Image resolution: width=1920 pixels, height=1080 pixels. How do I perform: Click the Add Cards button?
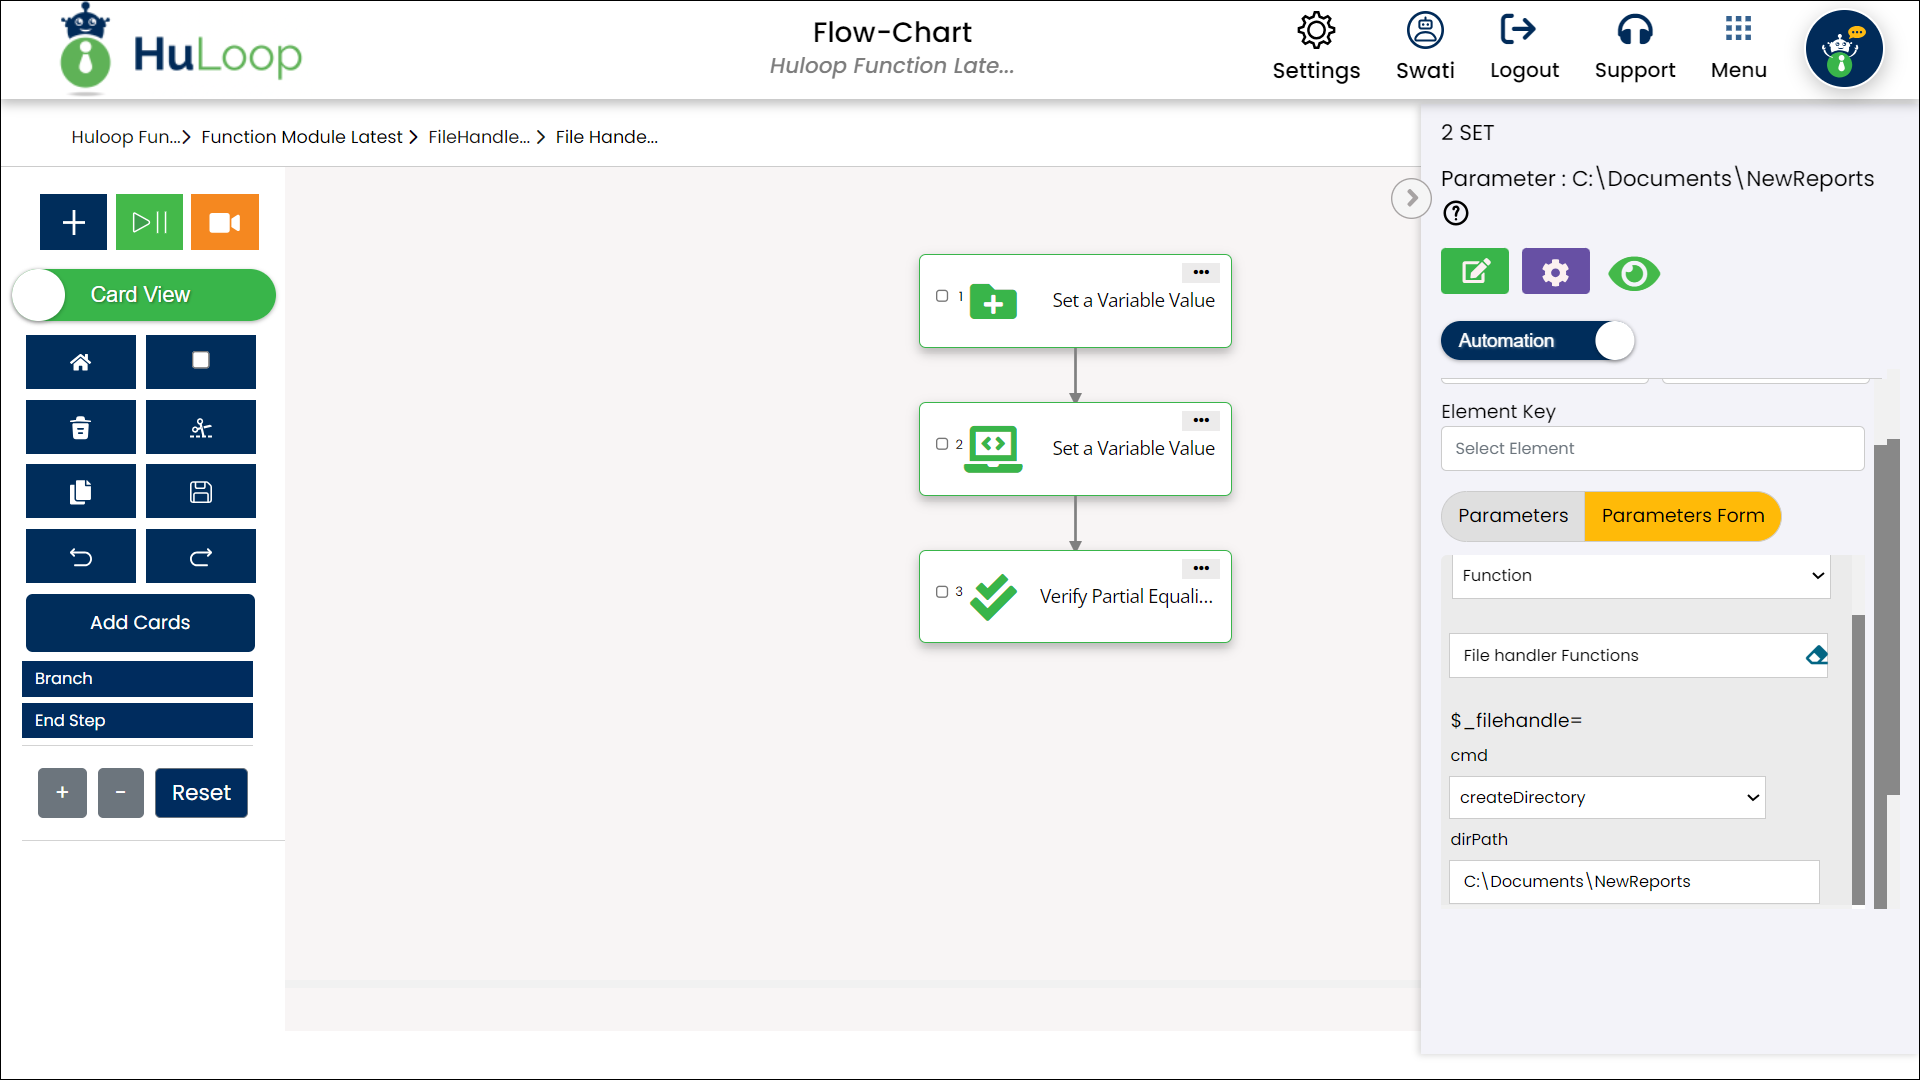[140, 623]
